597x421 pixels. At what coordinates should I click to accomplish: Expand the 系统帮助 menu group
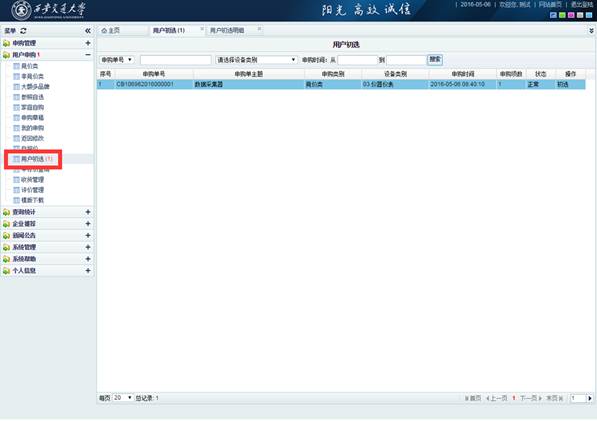[88, 259]
